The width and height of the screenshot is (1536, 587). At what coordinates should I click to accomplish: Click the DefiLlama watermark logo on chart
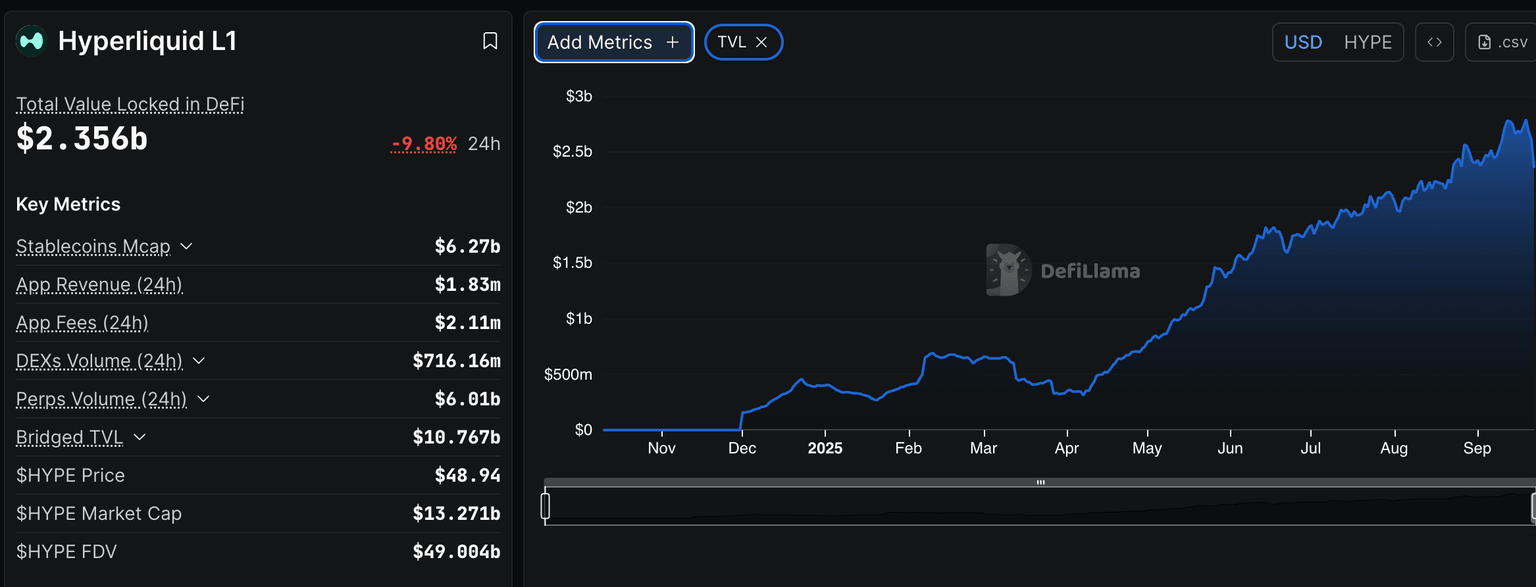(1008, 270)
